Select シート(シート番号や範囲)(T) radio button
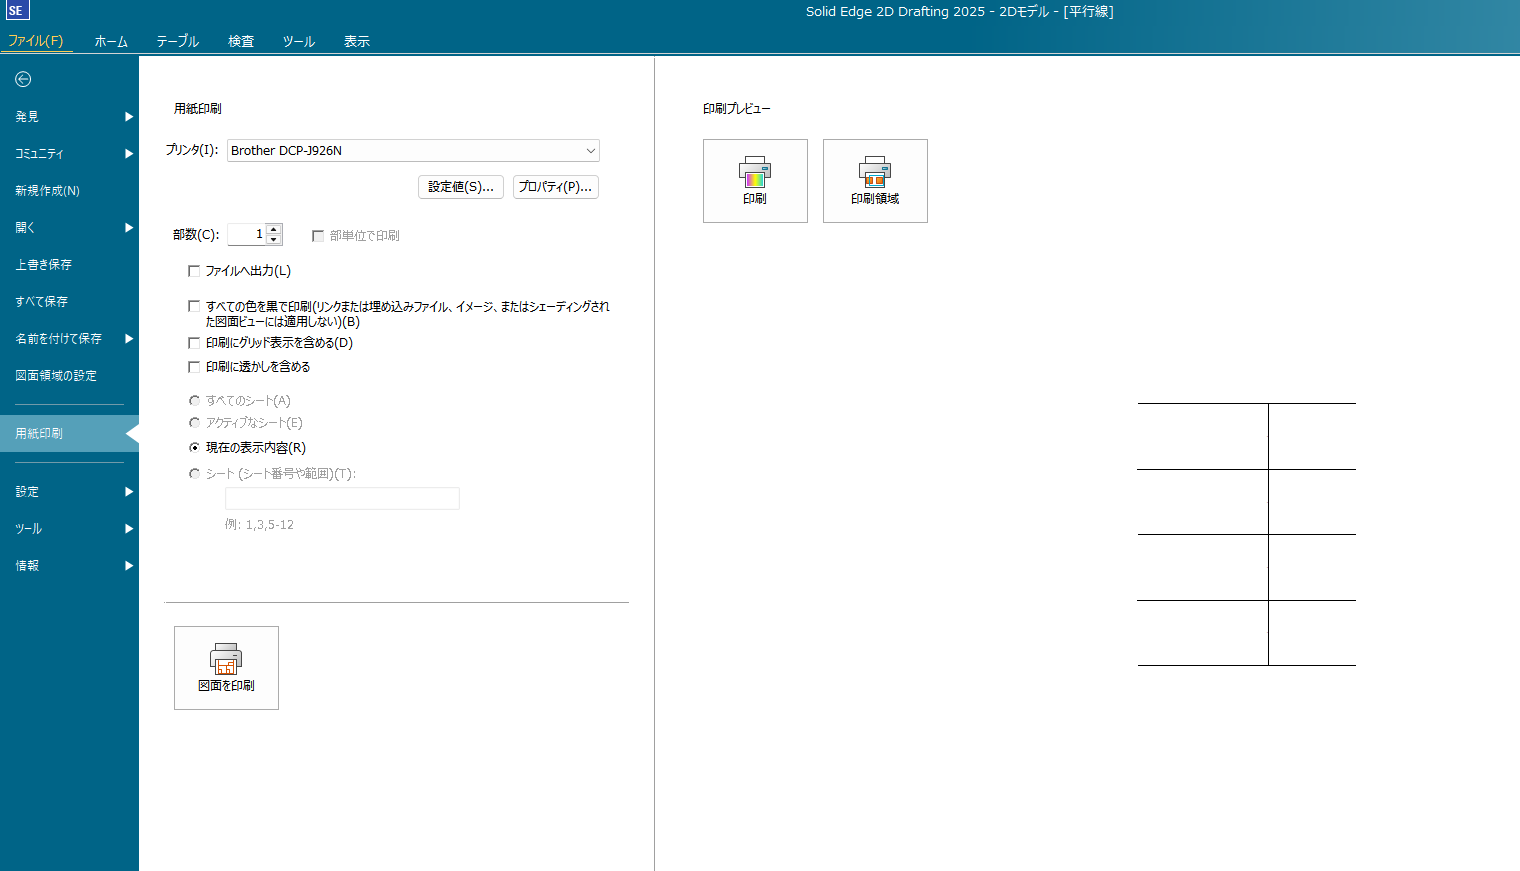Screen dimensions: 1520x871 194,474
